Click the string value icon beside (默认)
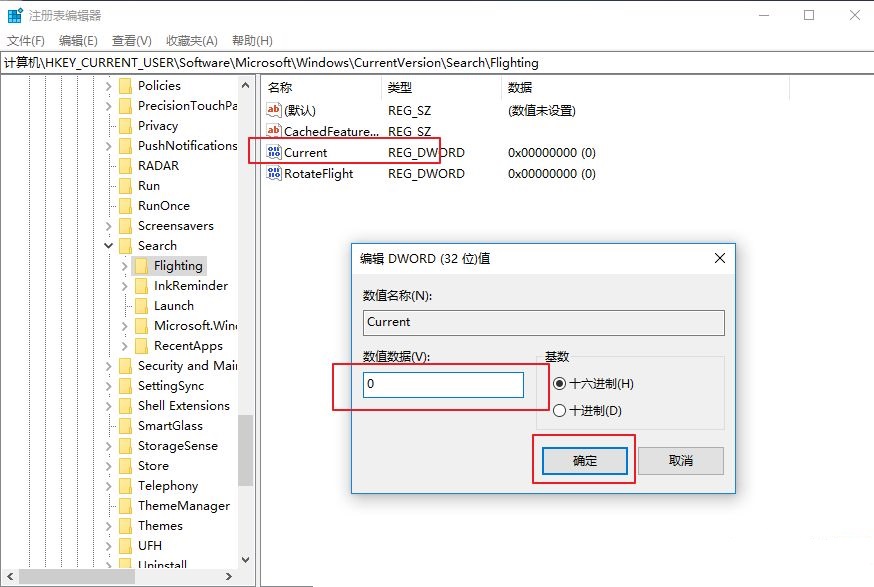Image resolution: width=874 pixels, height=587 pixels. tap(273, 110)
